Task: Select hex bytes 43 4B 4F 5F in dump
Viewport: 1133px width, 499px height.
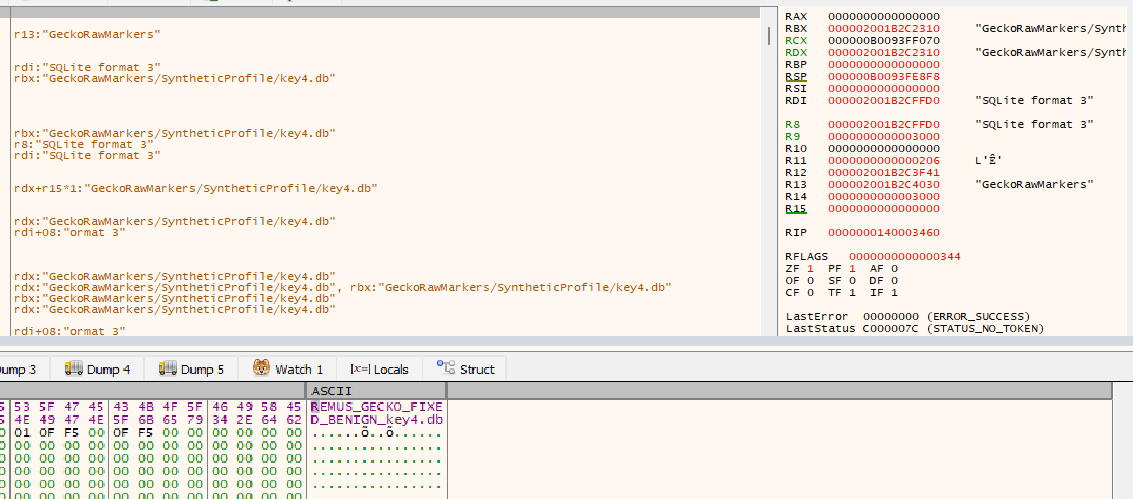Action: pos(158,407)
